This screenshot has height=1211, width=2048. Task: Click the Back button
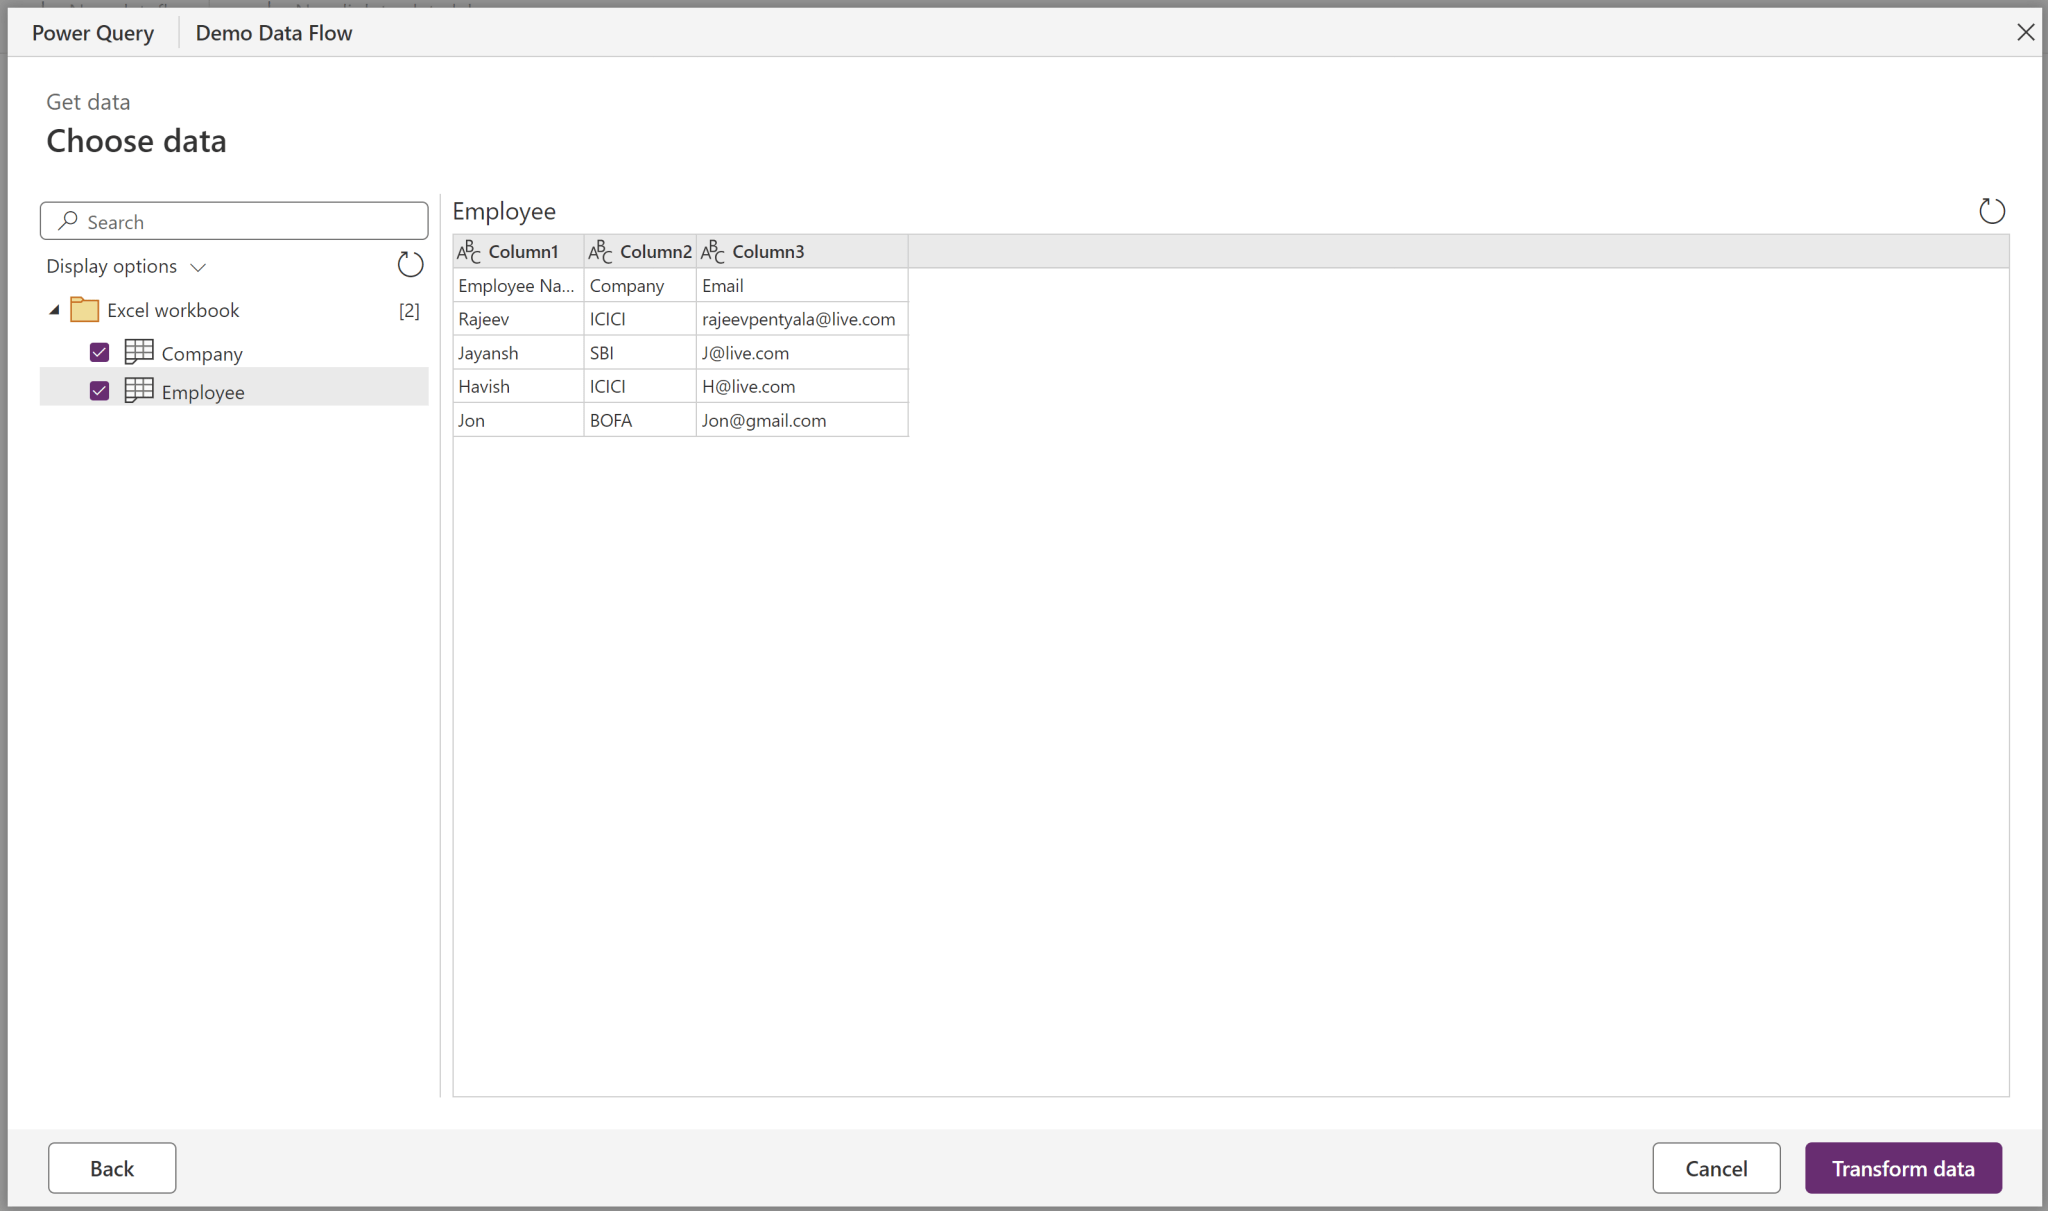pos(111,1167)
